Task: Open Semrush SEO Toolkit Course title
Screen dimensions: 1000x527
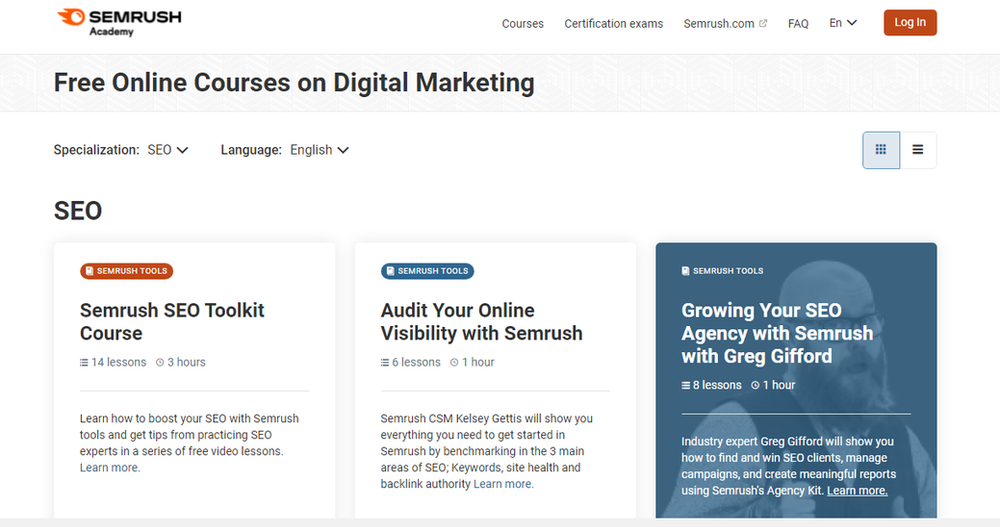Action: [172, 322]
